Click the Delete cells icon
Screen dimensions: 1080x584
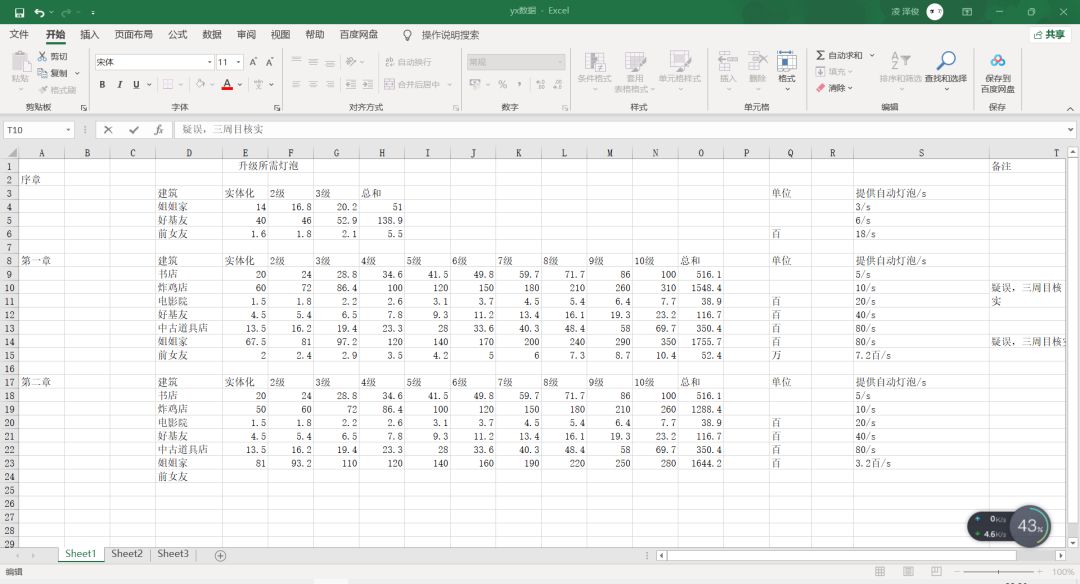(758, 61)
